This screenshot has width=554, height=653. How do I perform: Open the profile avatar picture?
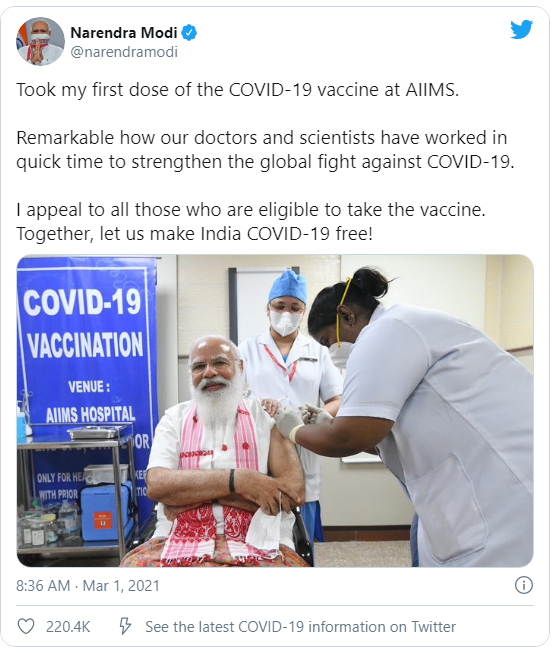(x=40, y=41)
